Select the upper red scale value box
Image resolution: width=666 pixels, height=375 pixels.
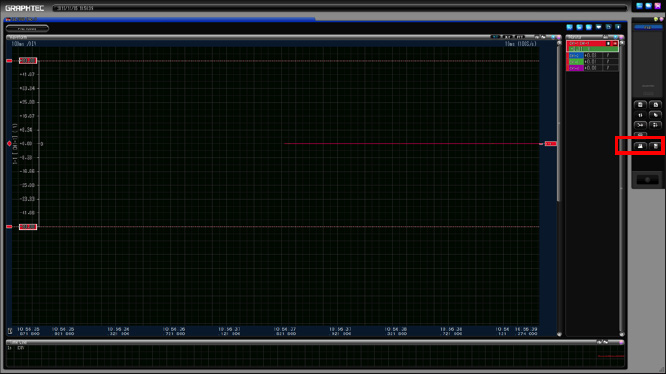(x=28, y=61)
